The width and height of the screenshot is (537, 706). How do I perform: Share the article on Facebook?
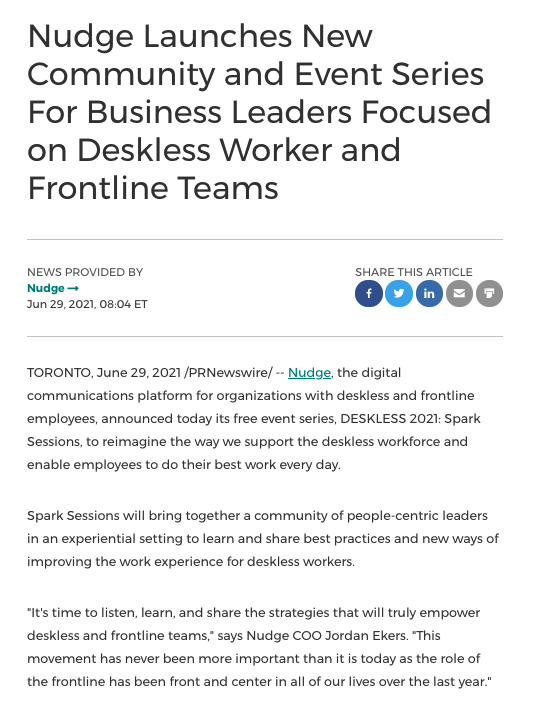369,294
